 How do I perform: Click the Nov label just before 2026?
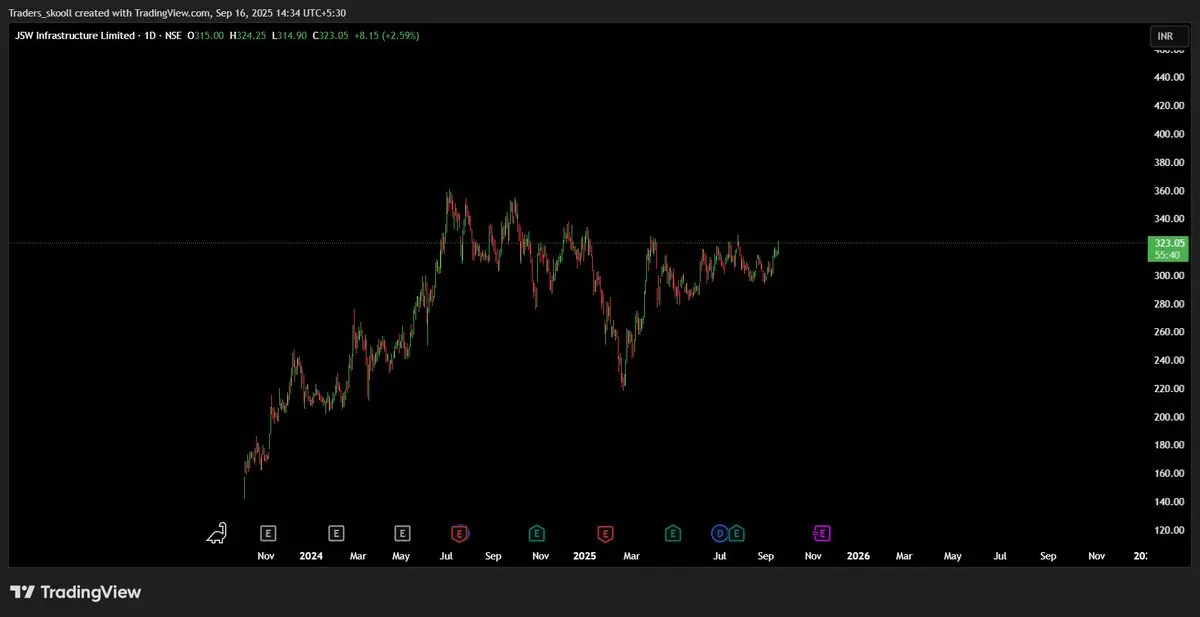point(813,555)
